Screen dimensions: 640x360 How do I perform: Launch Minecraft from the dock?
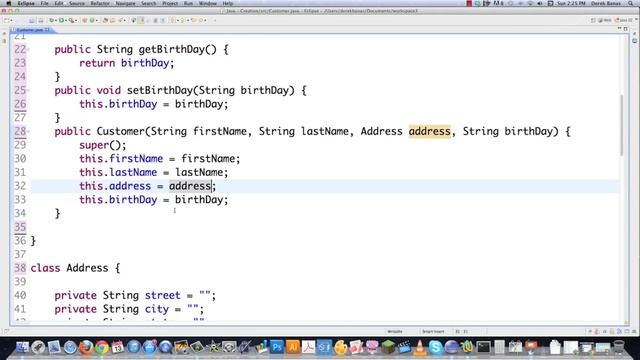[388, 347]
